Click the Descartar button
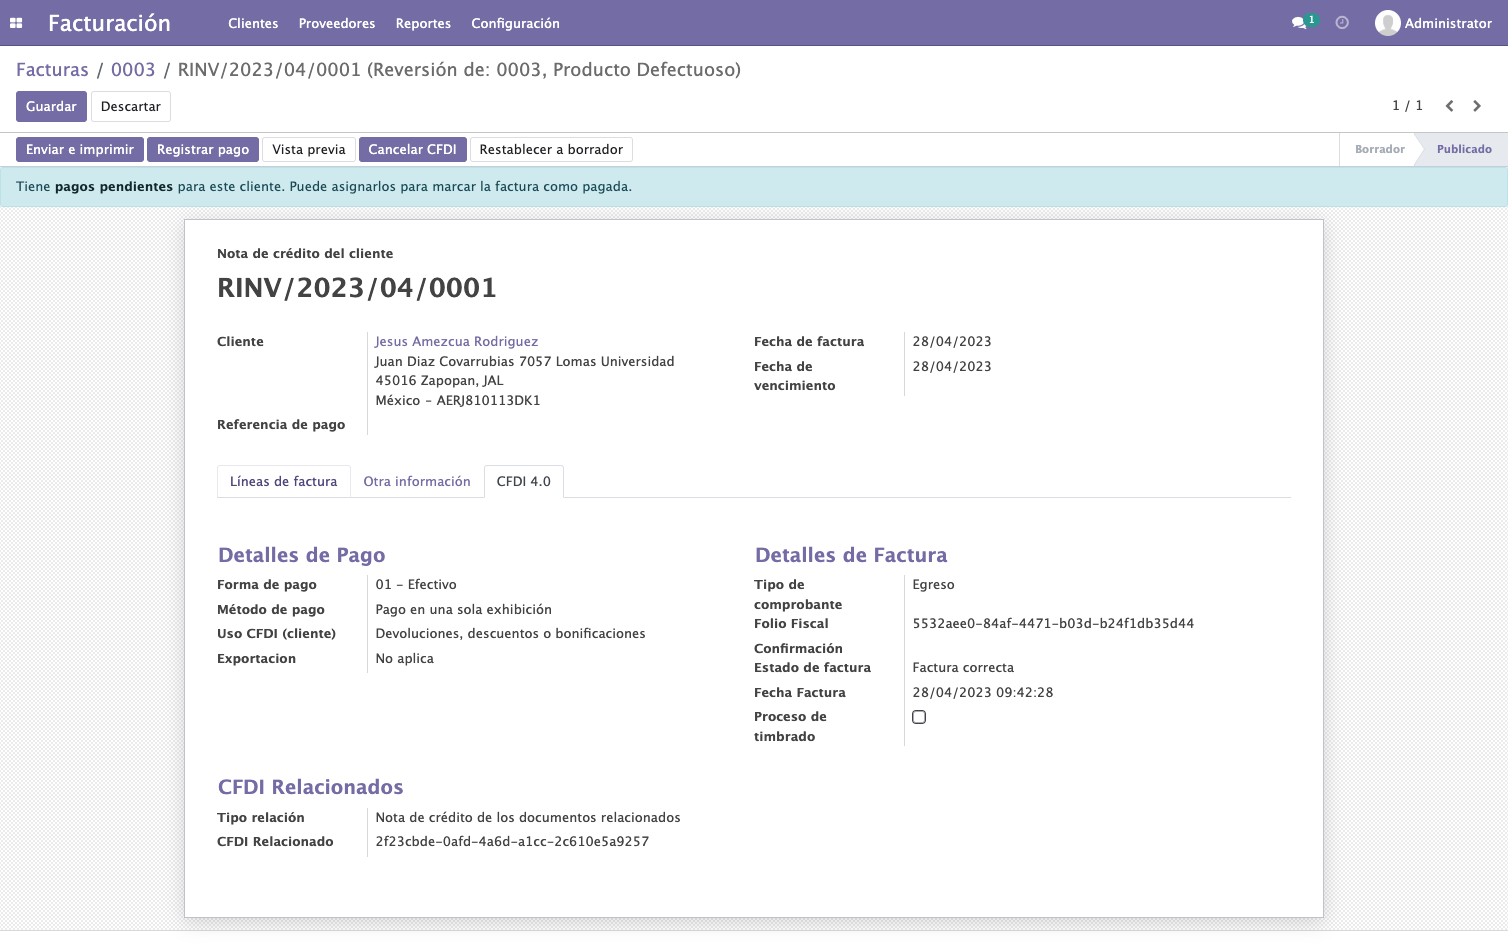Image resolution: width=1508 pixels, height=944 pixels. point(131,107)
